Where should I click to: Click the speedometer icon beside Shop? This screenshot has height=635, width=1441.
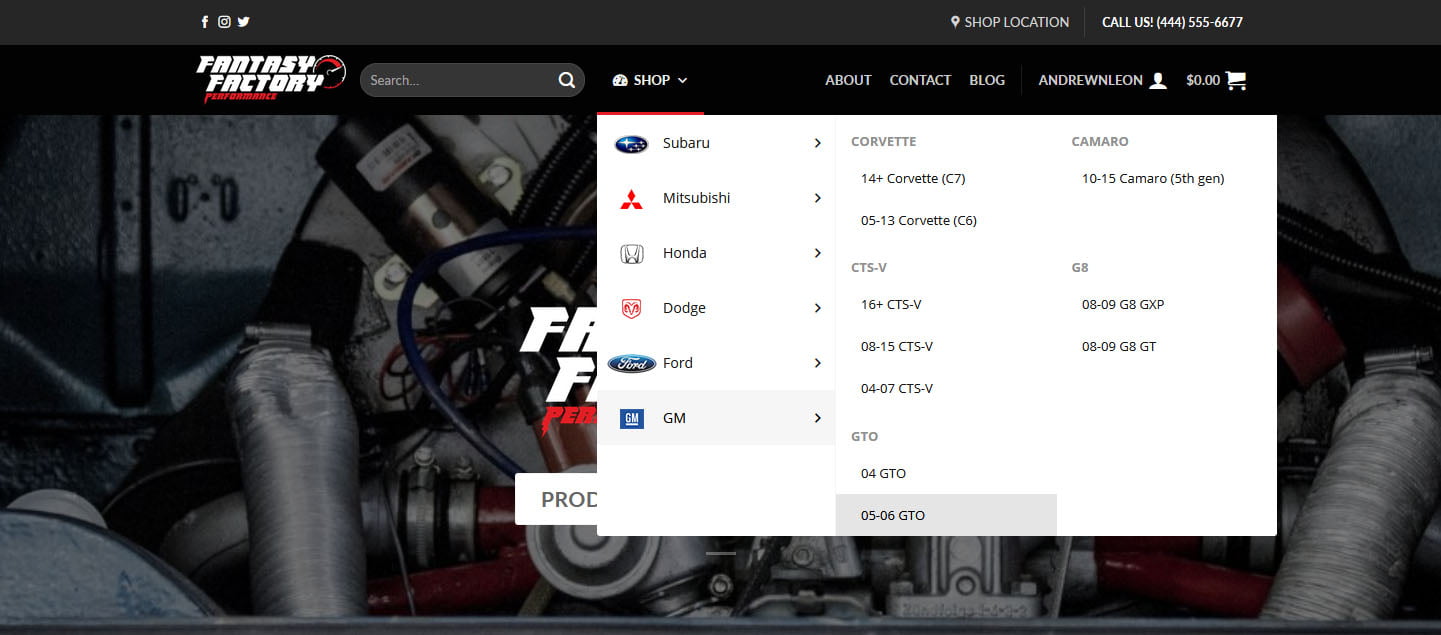tap(620, 80)
